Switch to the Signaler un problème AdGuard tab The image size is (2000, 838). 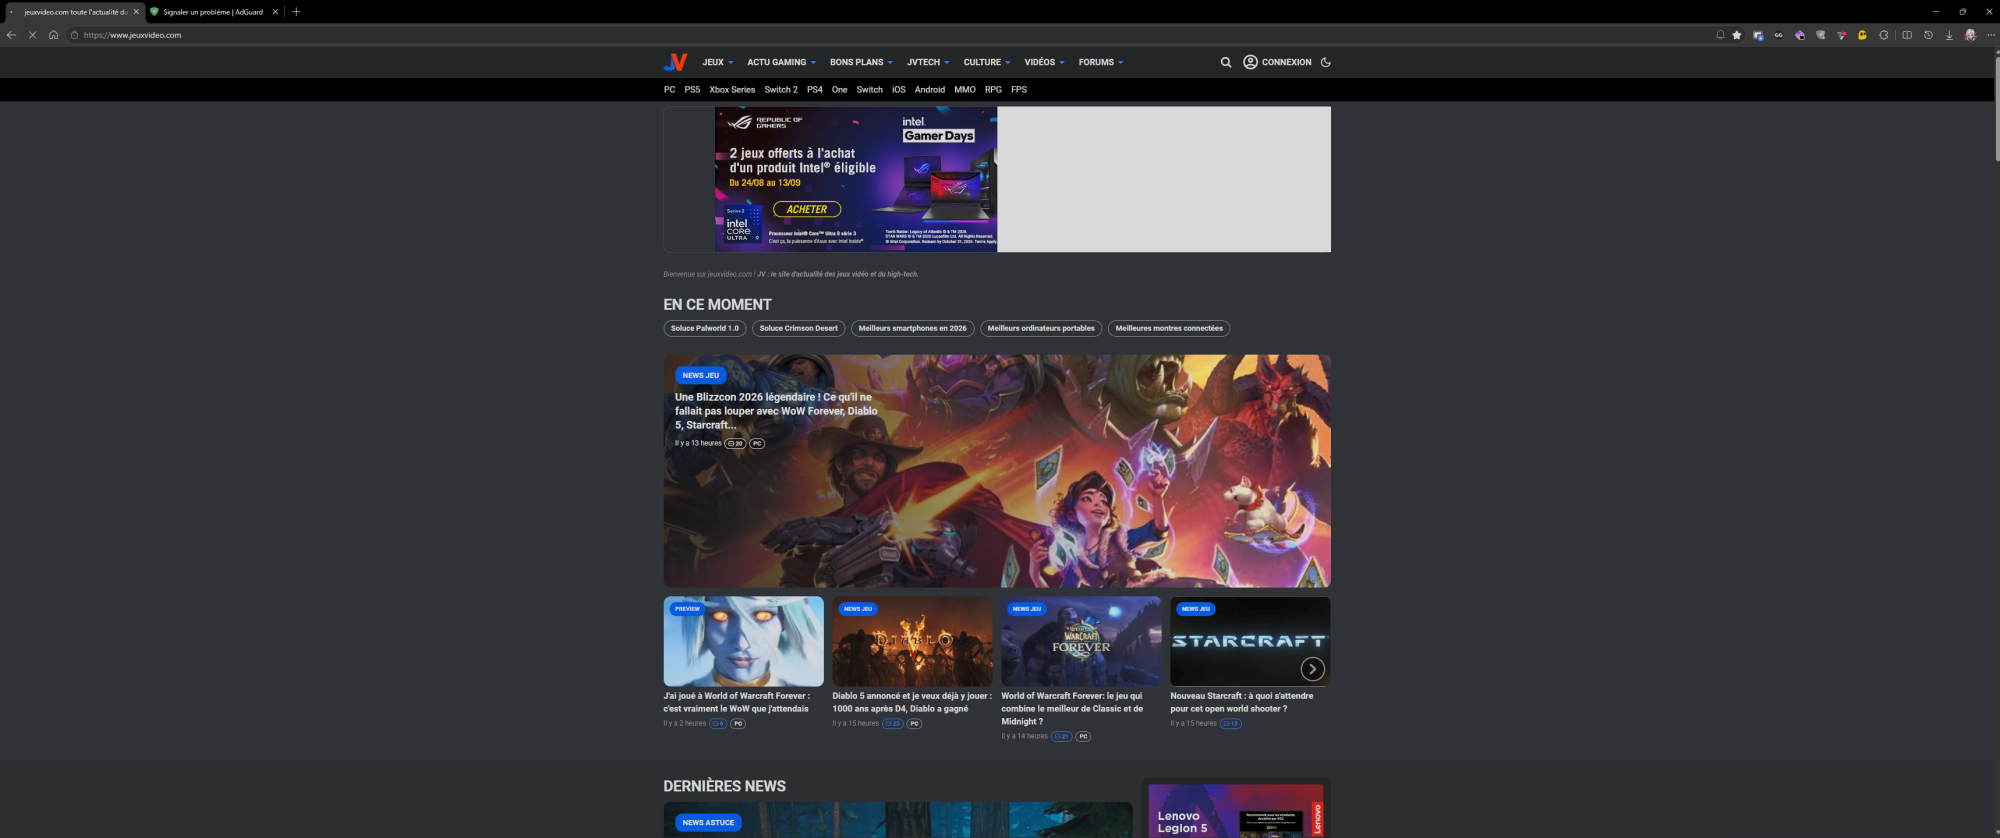(x=213, y=12)
